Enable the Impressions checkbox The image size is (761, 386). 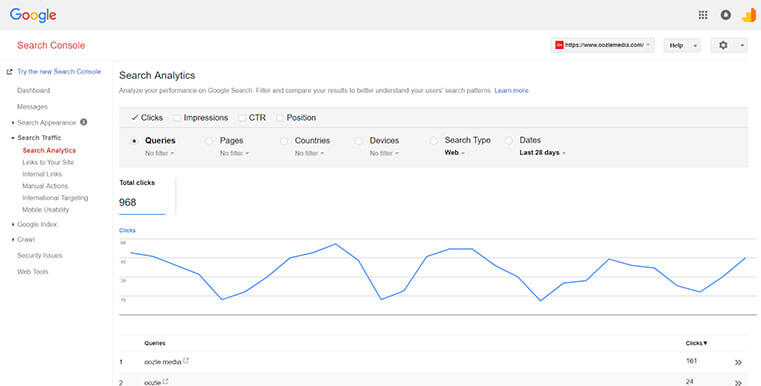(177, 117)
